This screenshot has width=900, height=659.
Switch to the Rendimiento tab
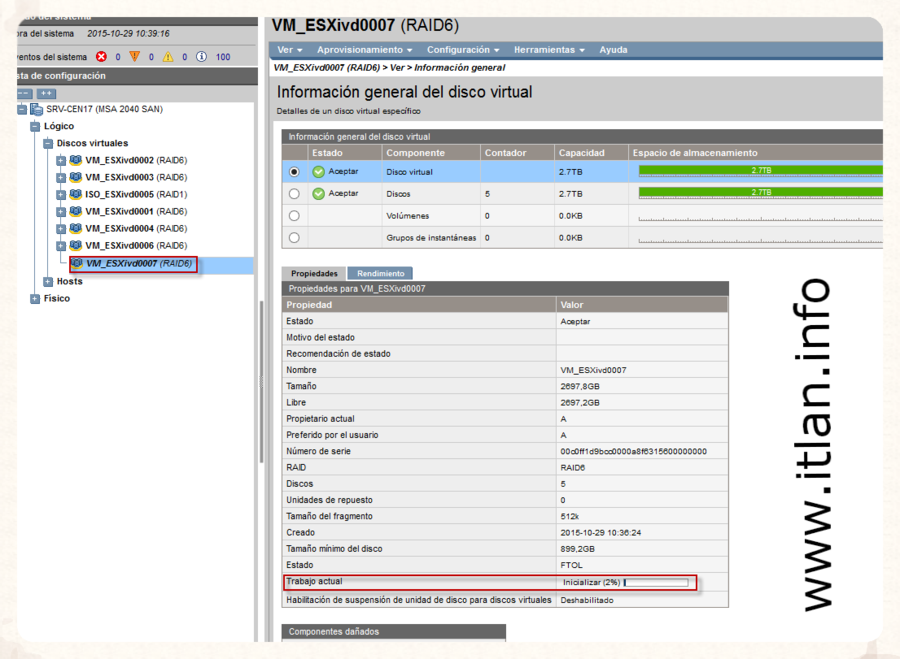380,273
